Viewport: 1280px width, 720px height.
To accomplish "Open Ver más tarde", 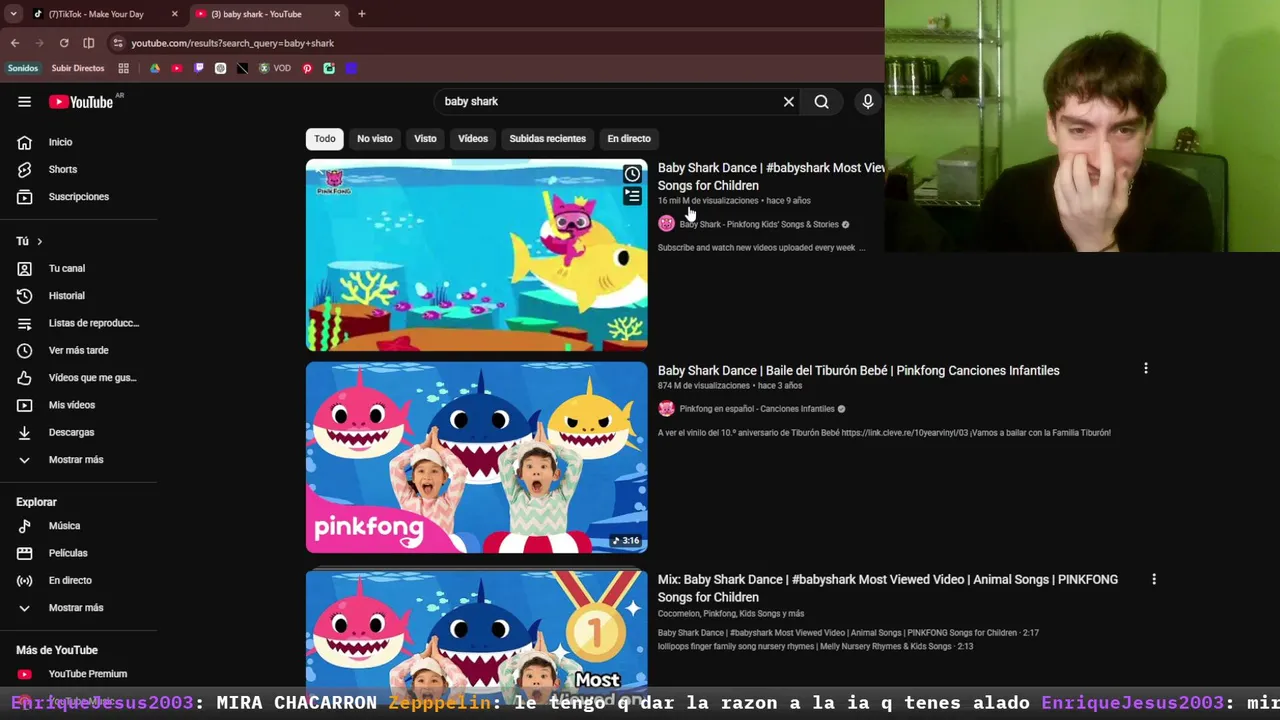I will [78, 350].
